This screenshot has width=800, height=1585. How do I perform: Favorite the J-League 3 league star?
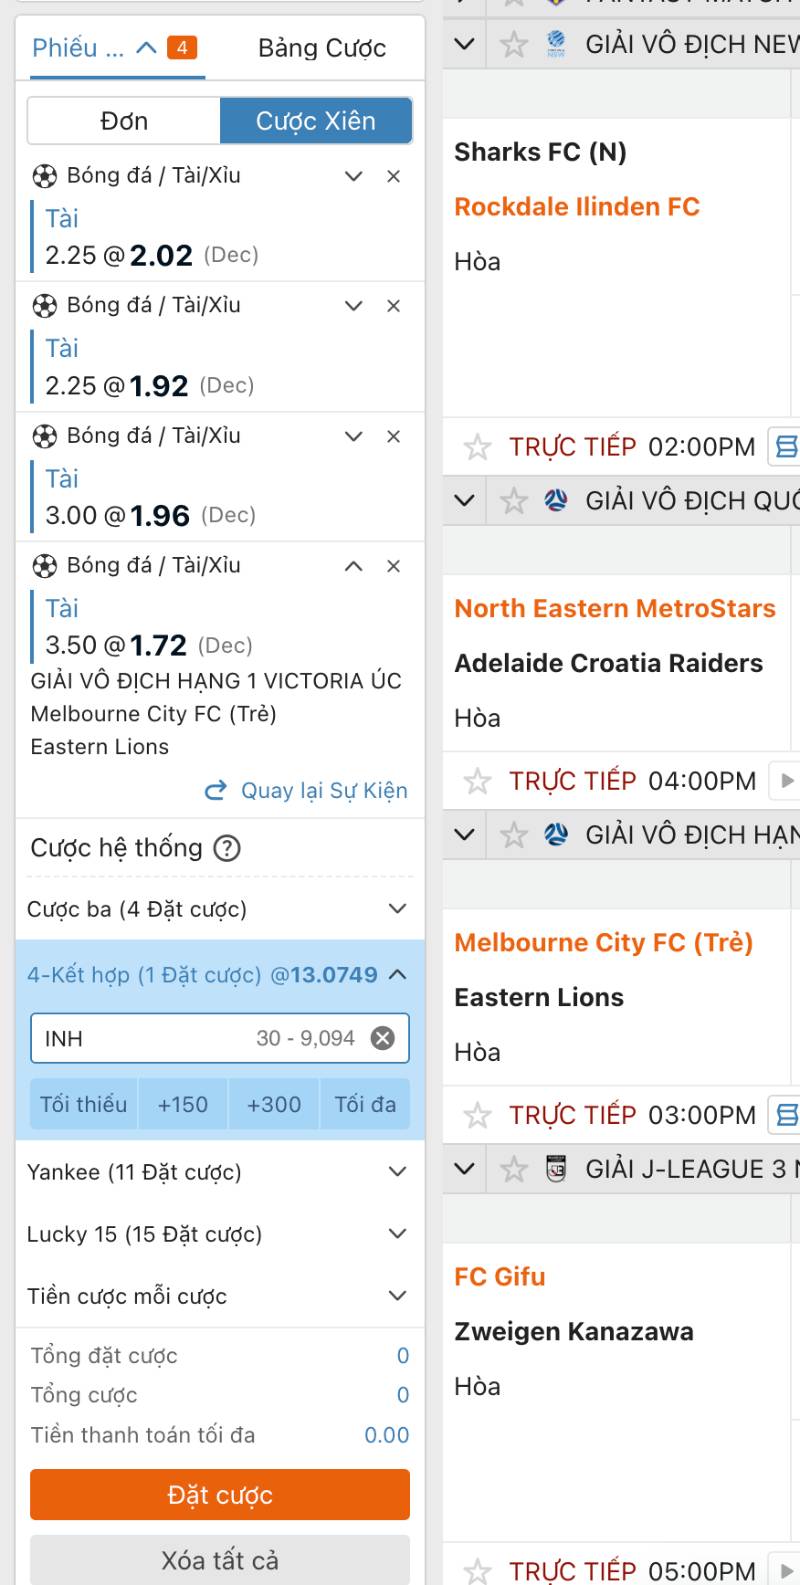(x=514, y=1168)
